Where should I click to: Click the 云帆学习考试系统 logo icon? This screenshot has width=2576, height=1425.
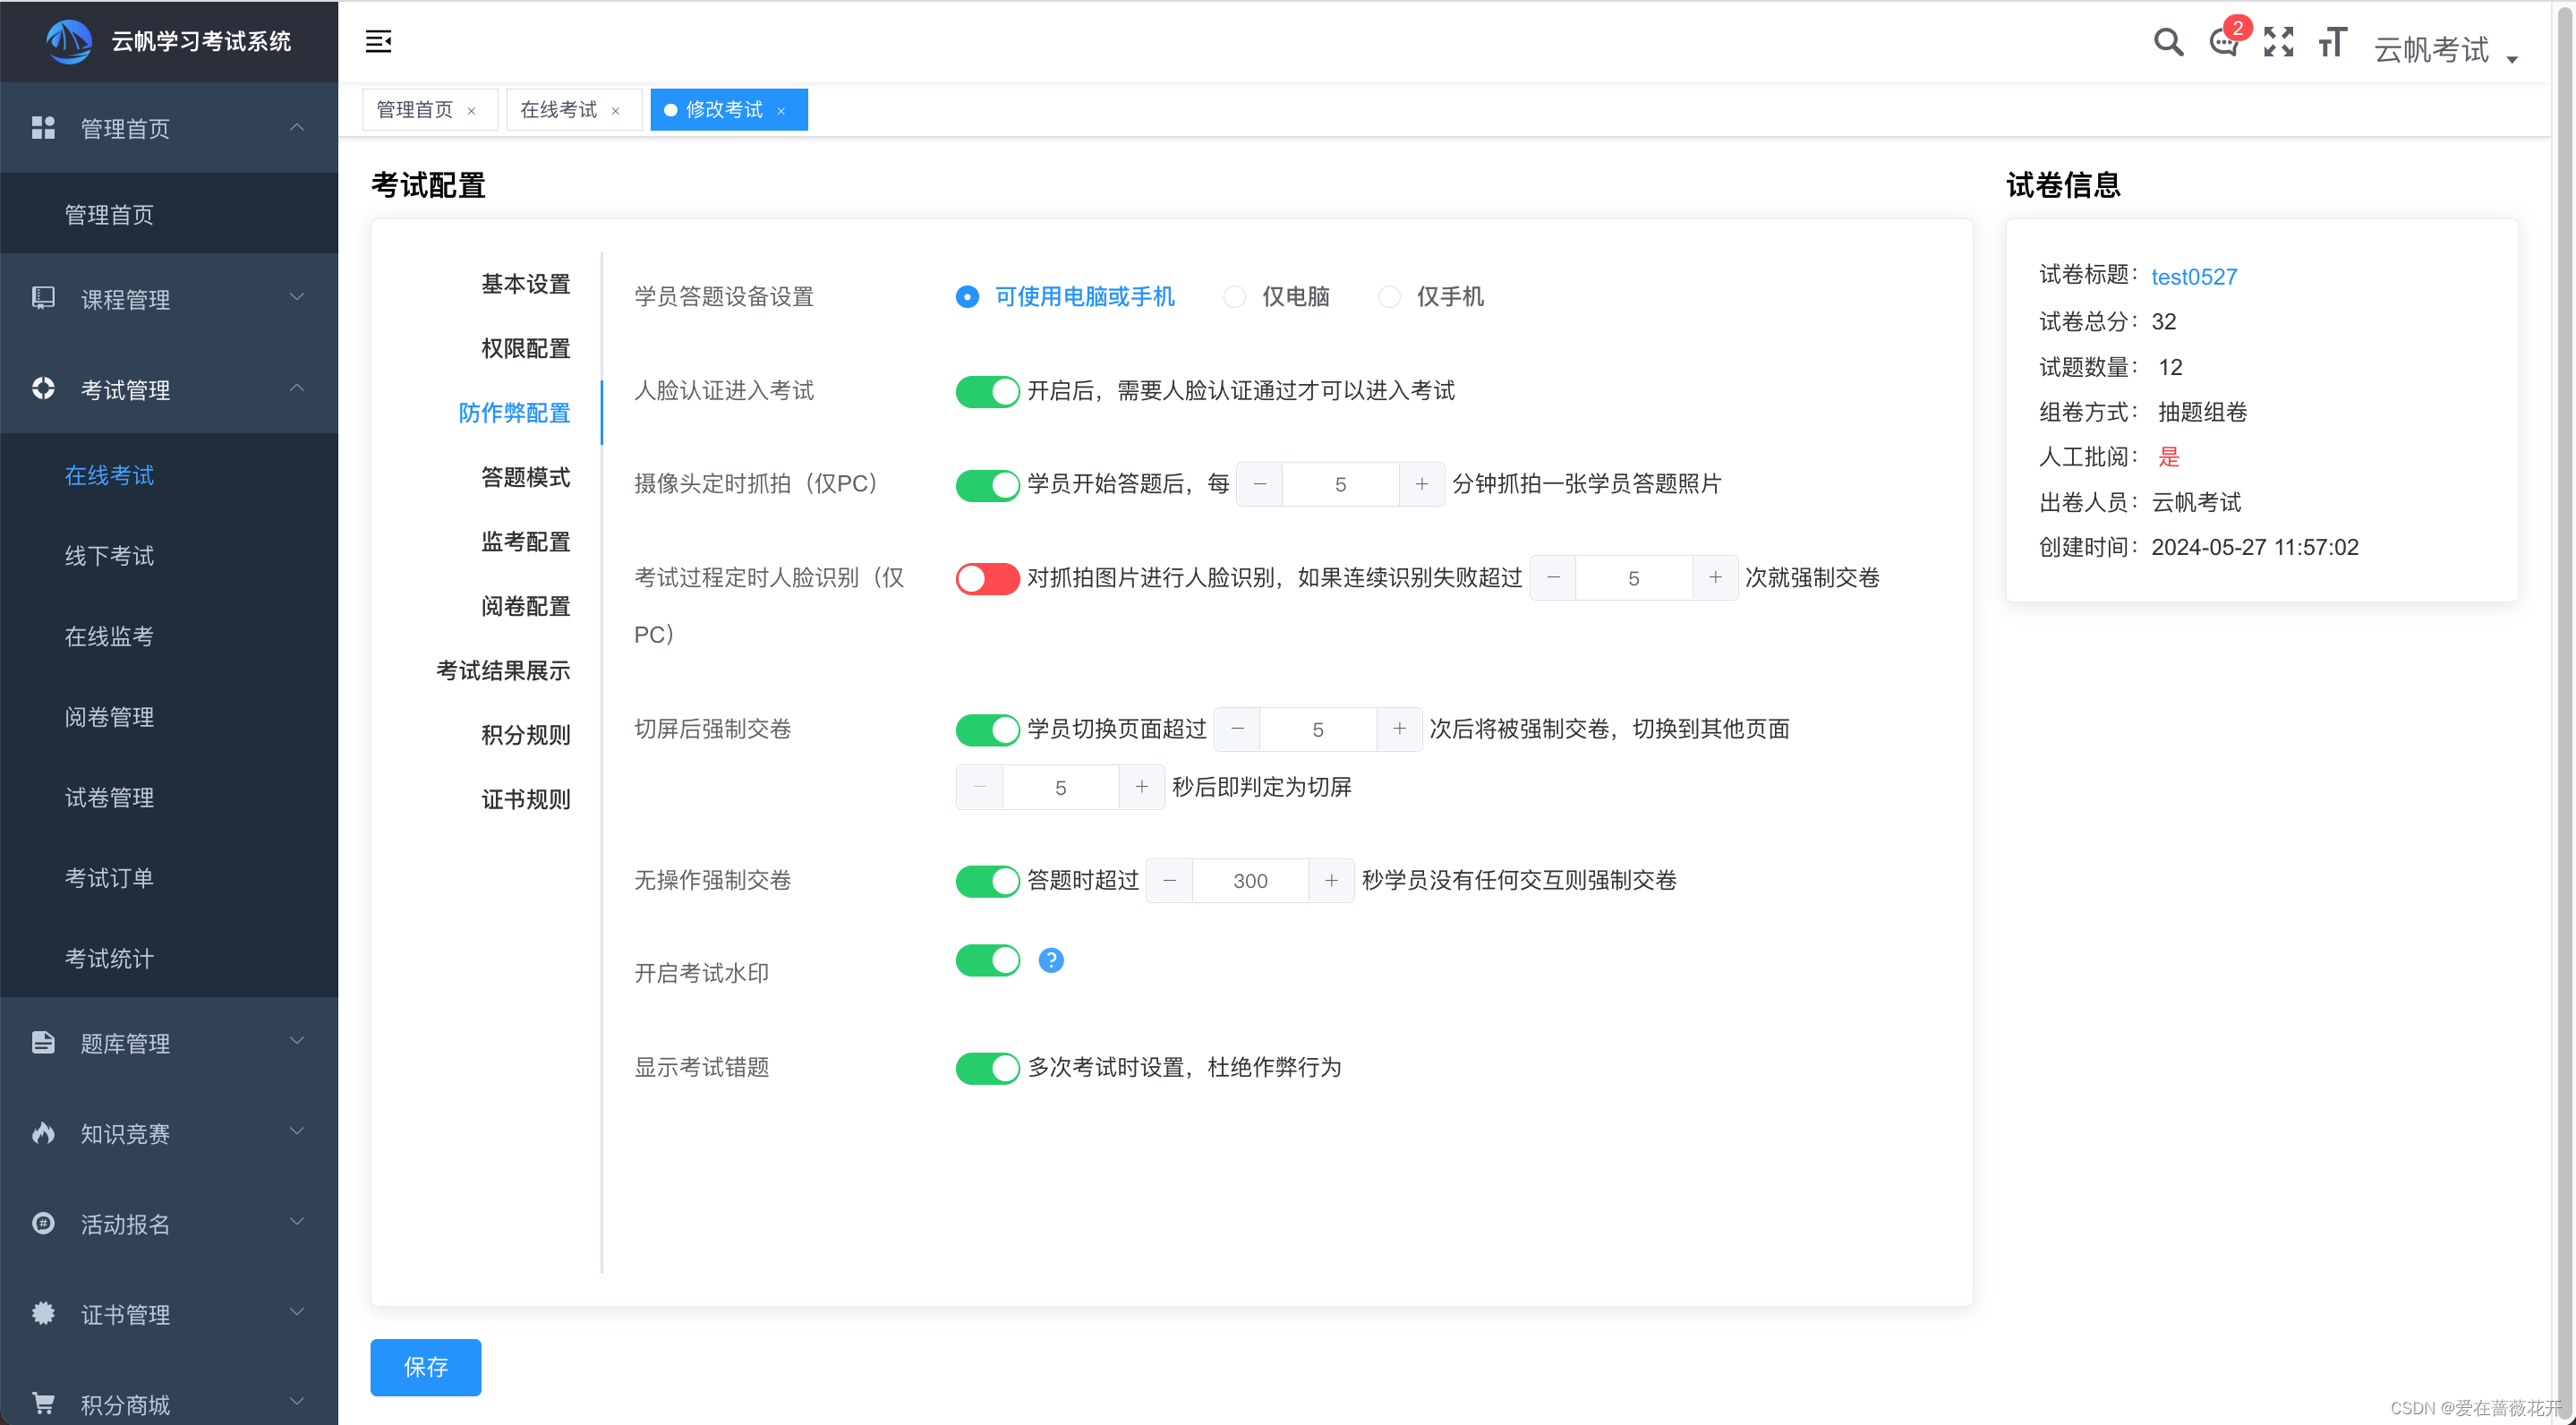pos(69,41)
